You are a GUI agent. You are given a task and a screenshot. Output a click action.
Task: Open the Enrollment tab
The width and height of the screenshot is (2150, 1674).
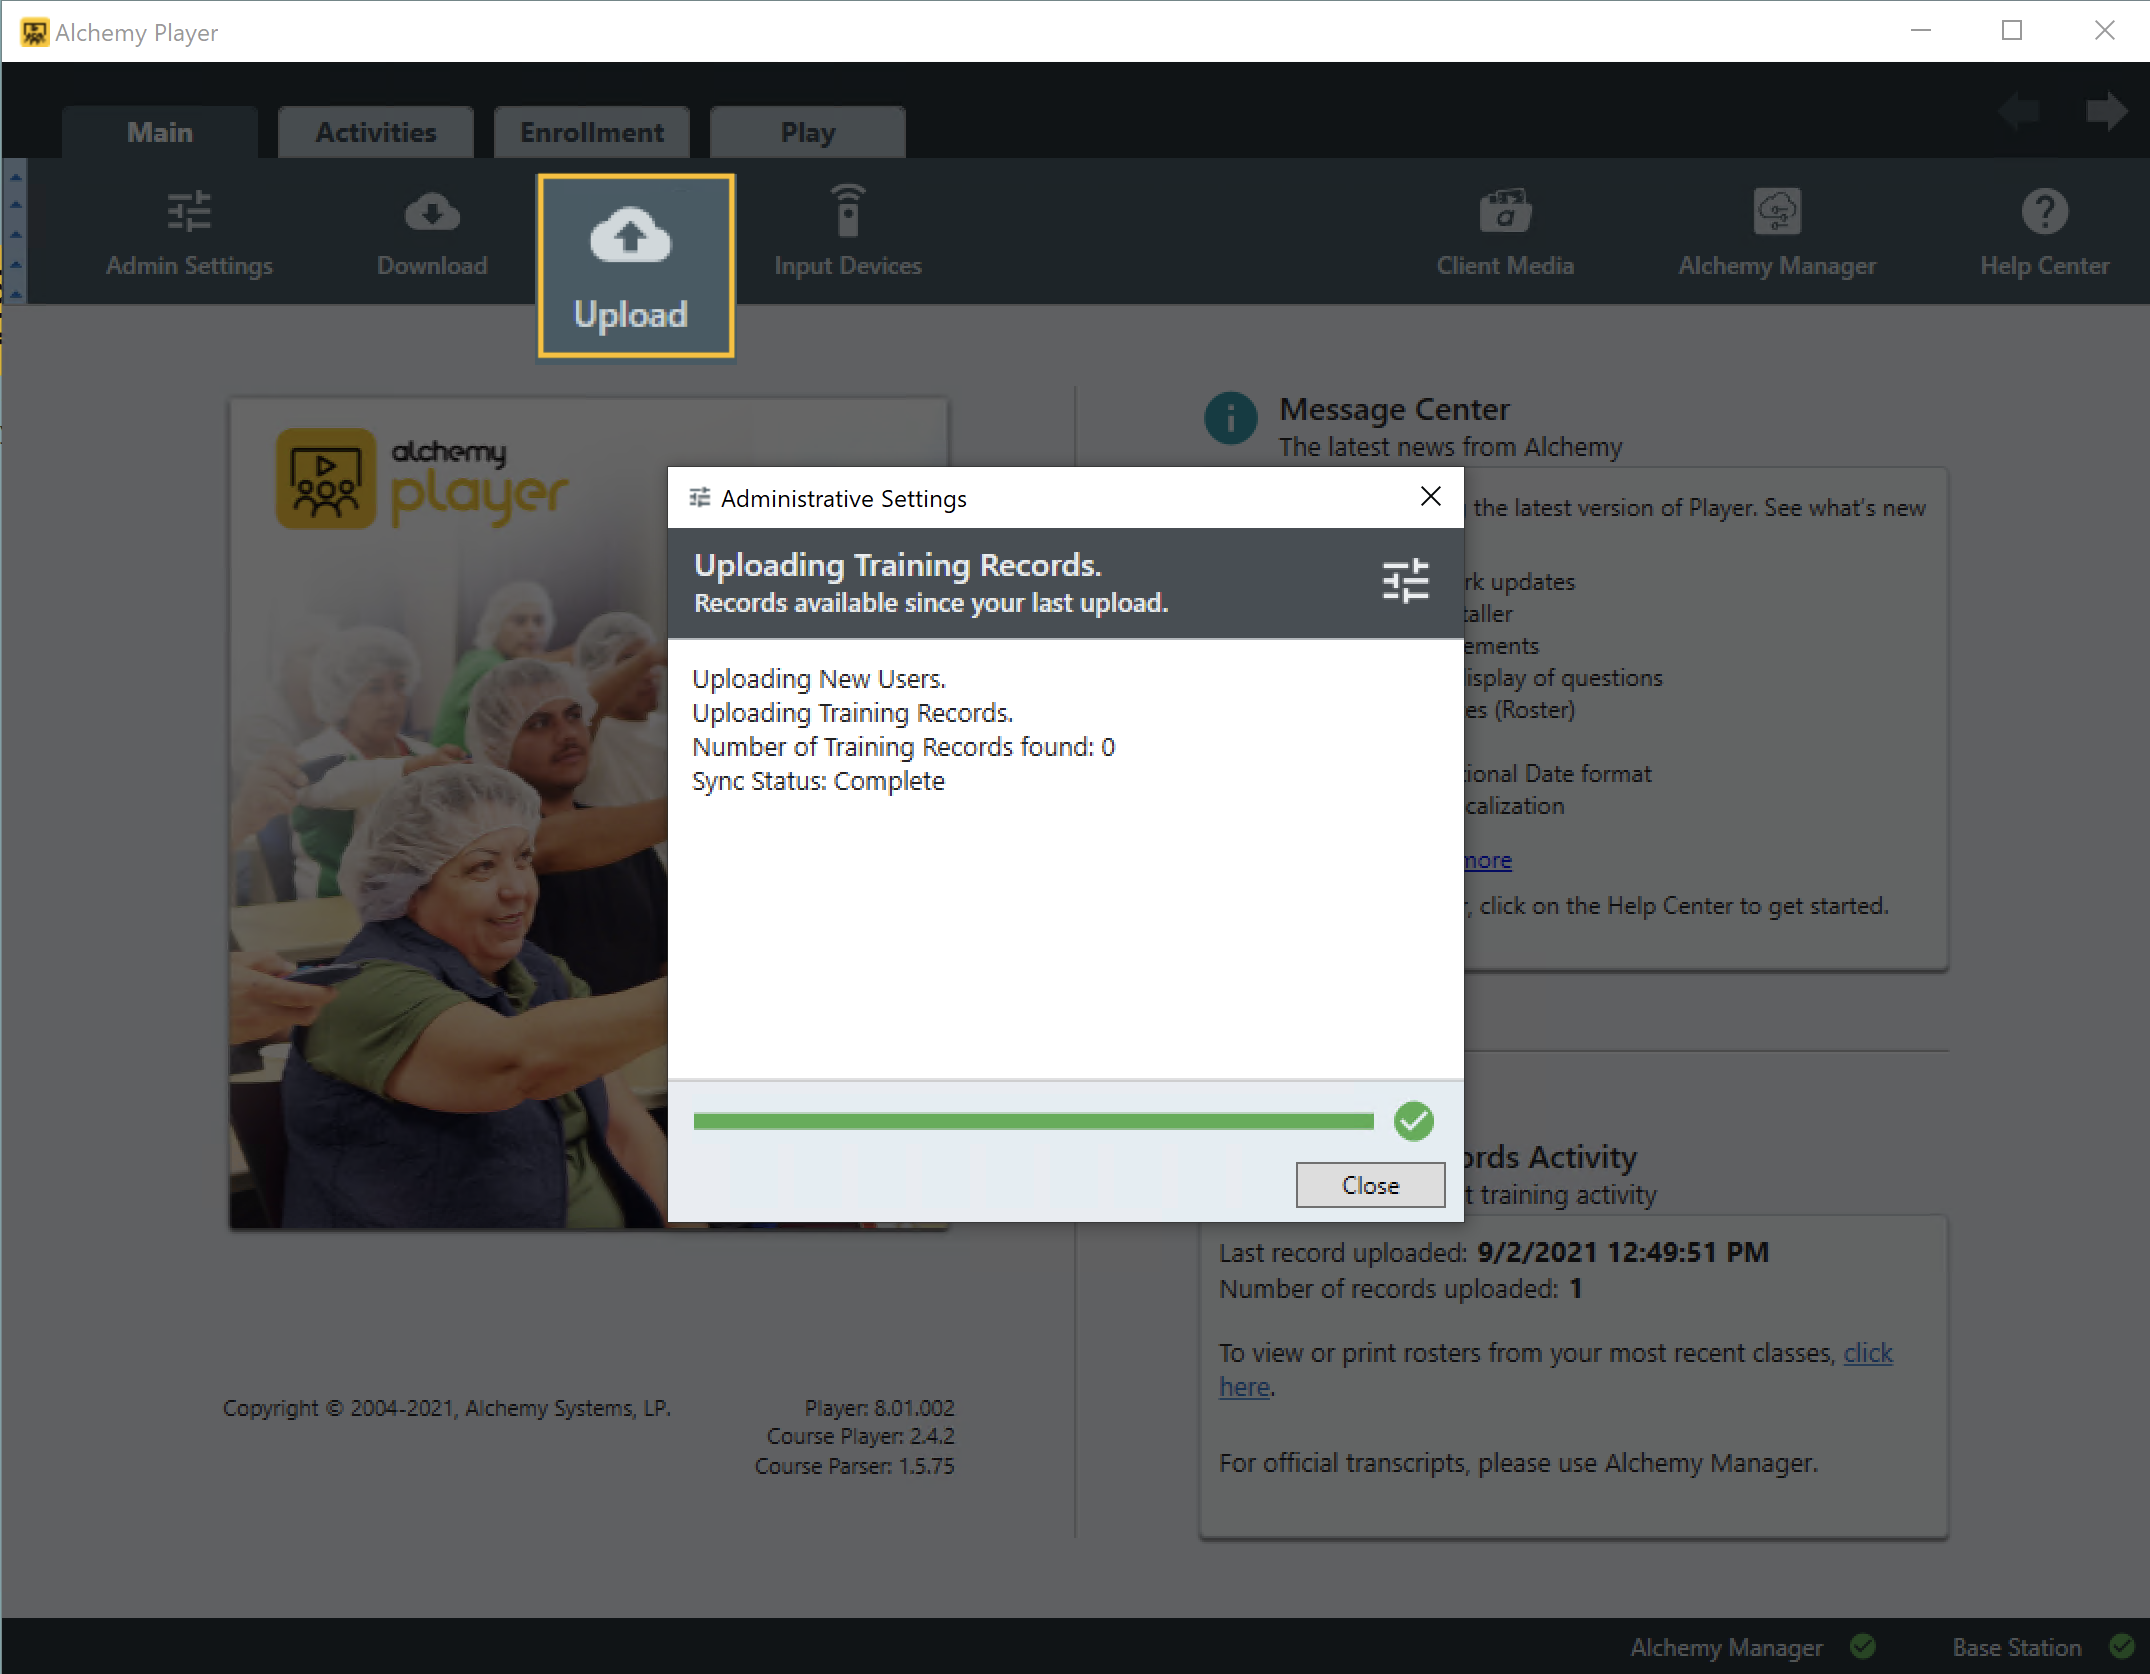(x=592, y=132)
